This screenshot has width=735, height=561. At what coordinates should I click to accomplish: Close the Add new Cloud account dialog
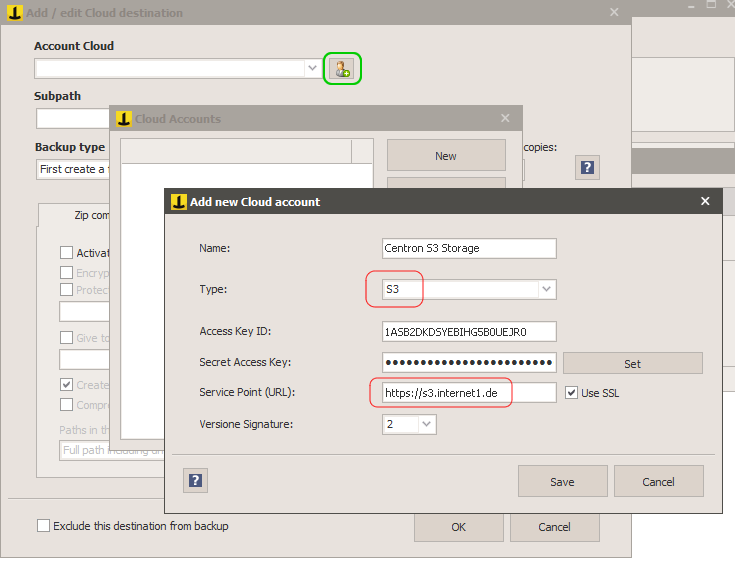click(x=705, y=201)
